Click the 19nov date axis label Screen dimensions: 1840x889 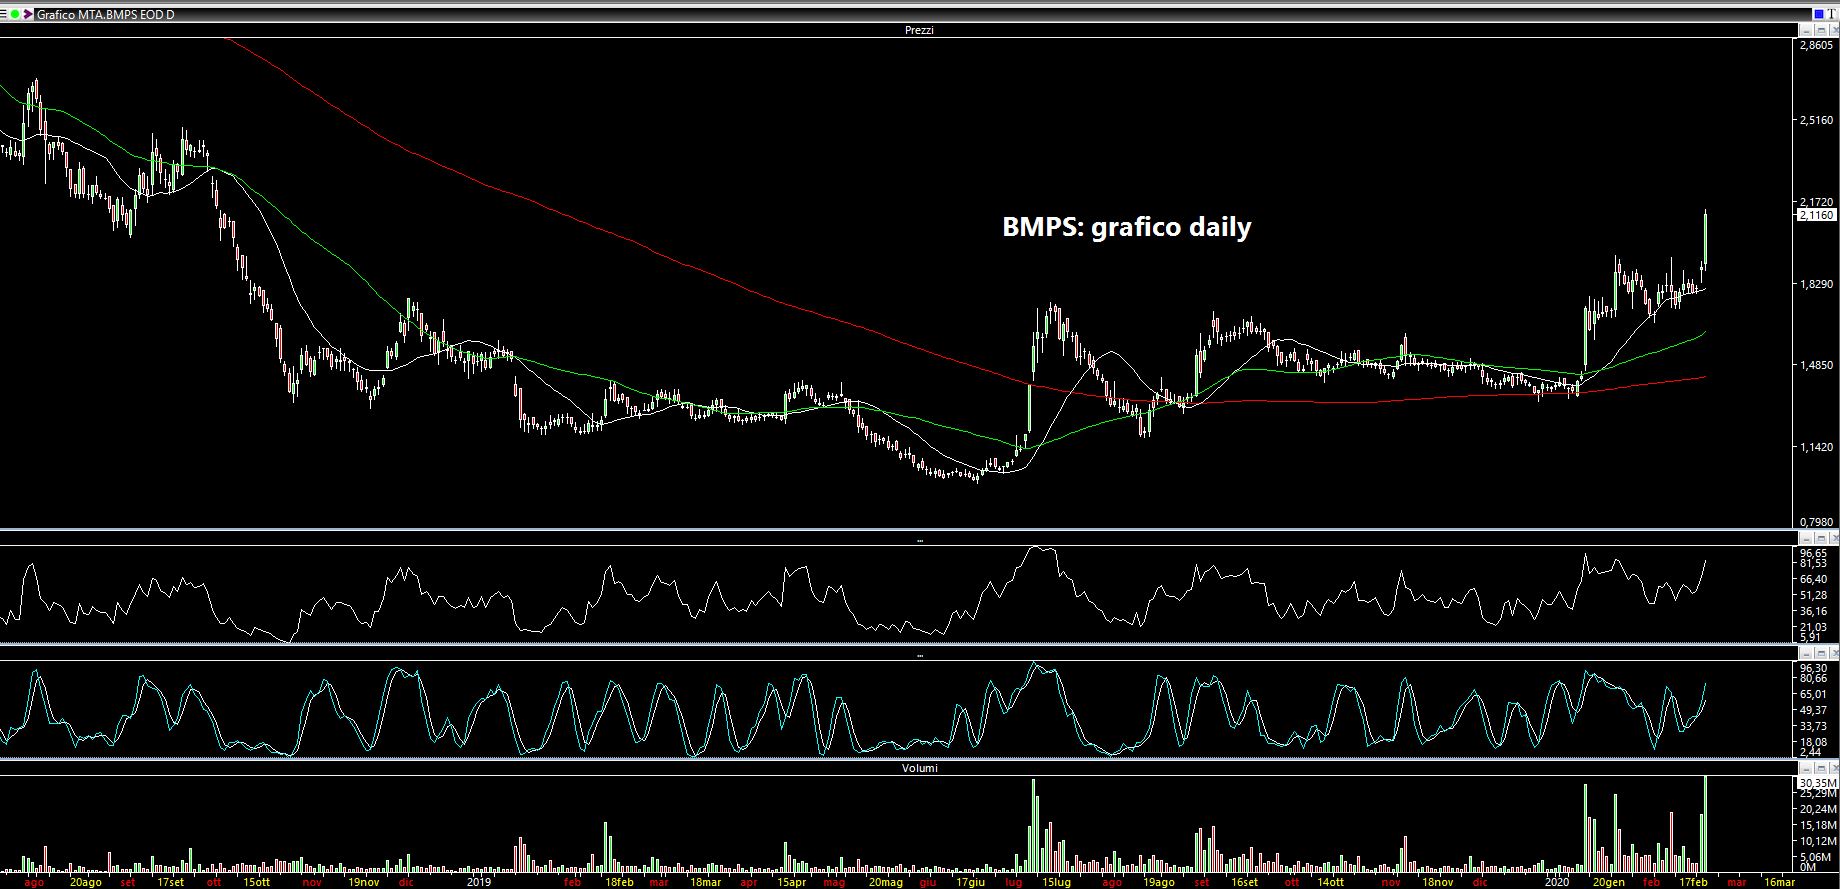click(x=363, y=883)
